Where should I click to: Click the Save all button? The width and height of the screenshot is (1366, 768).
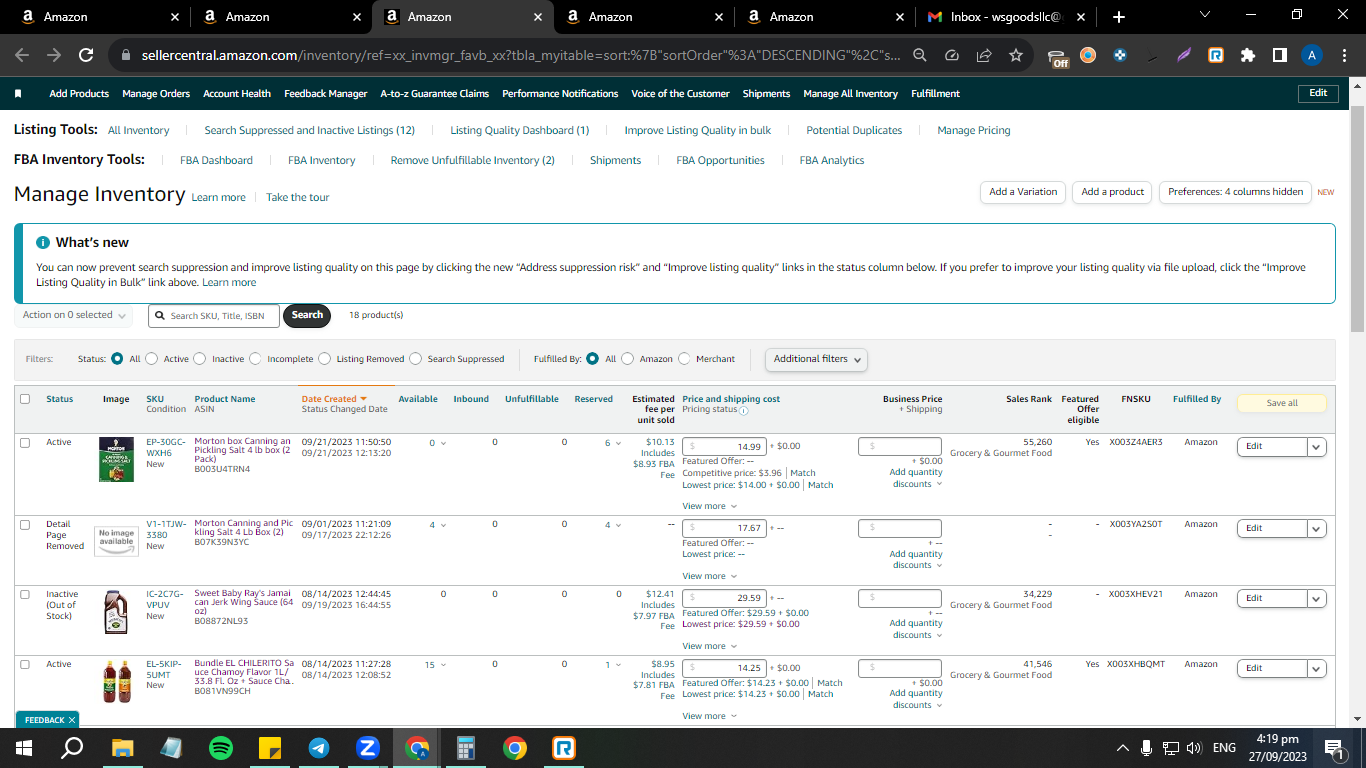pyautogui.click(x=1282, y=403)
